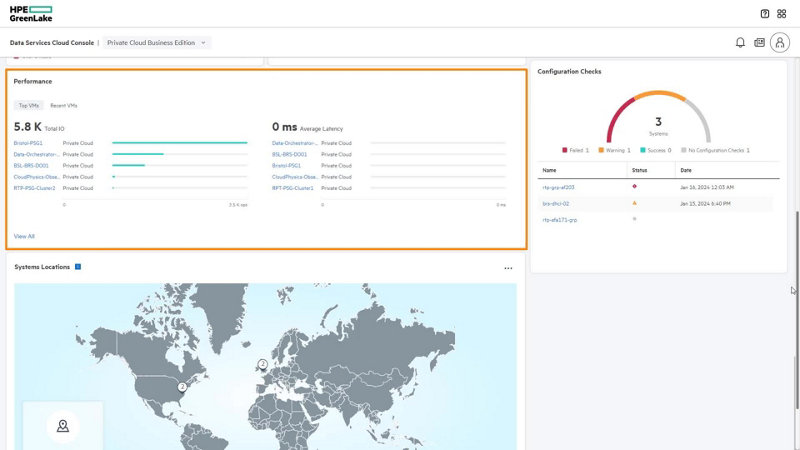Click the red failed status diamond icon
Viewport: 800px width, 450px height.
coord(634,186)
